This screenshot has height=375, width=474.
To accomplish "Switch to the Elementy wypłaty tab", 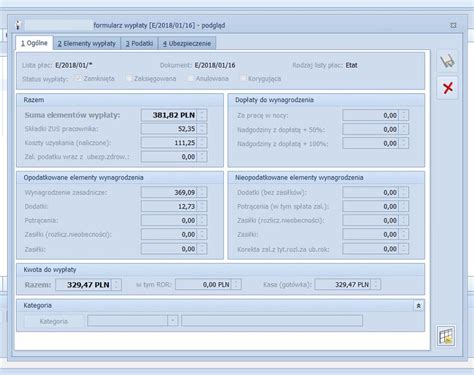I will pyautogui.click(x=87, y=44).
